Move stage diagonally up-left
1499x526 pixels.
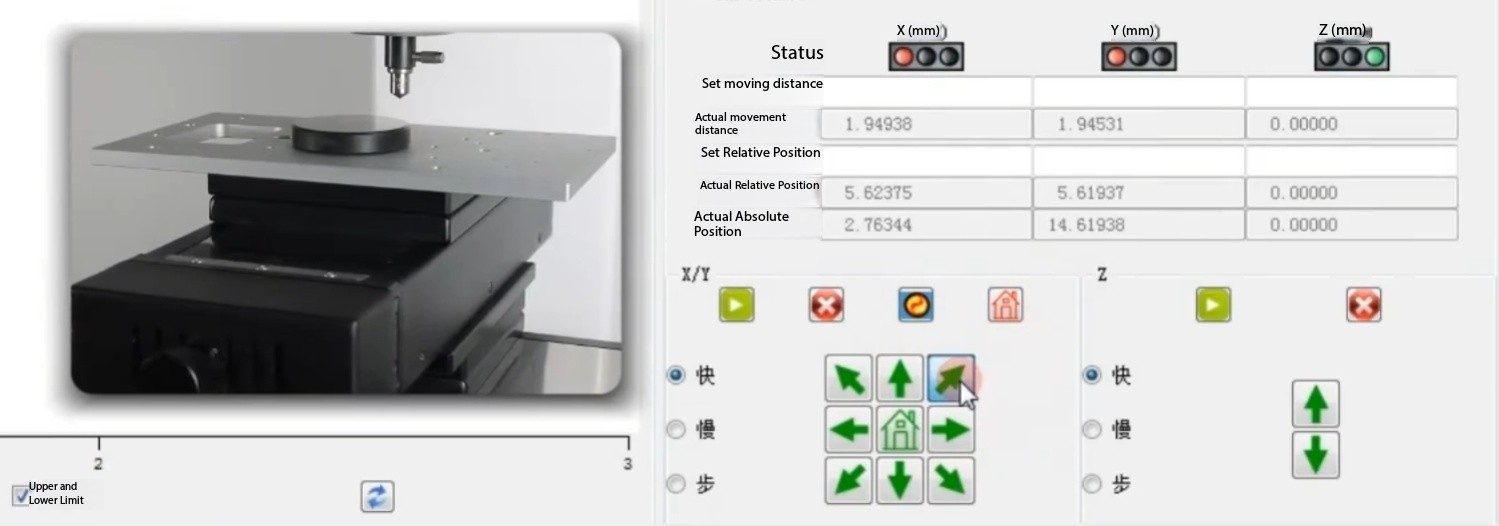[x=849, y=378]
